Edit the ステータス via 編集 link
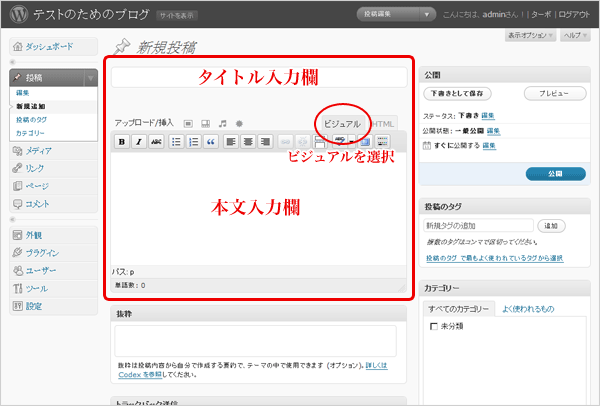This screenshot has width=600, height=406. [488, 115]
